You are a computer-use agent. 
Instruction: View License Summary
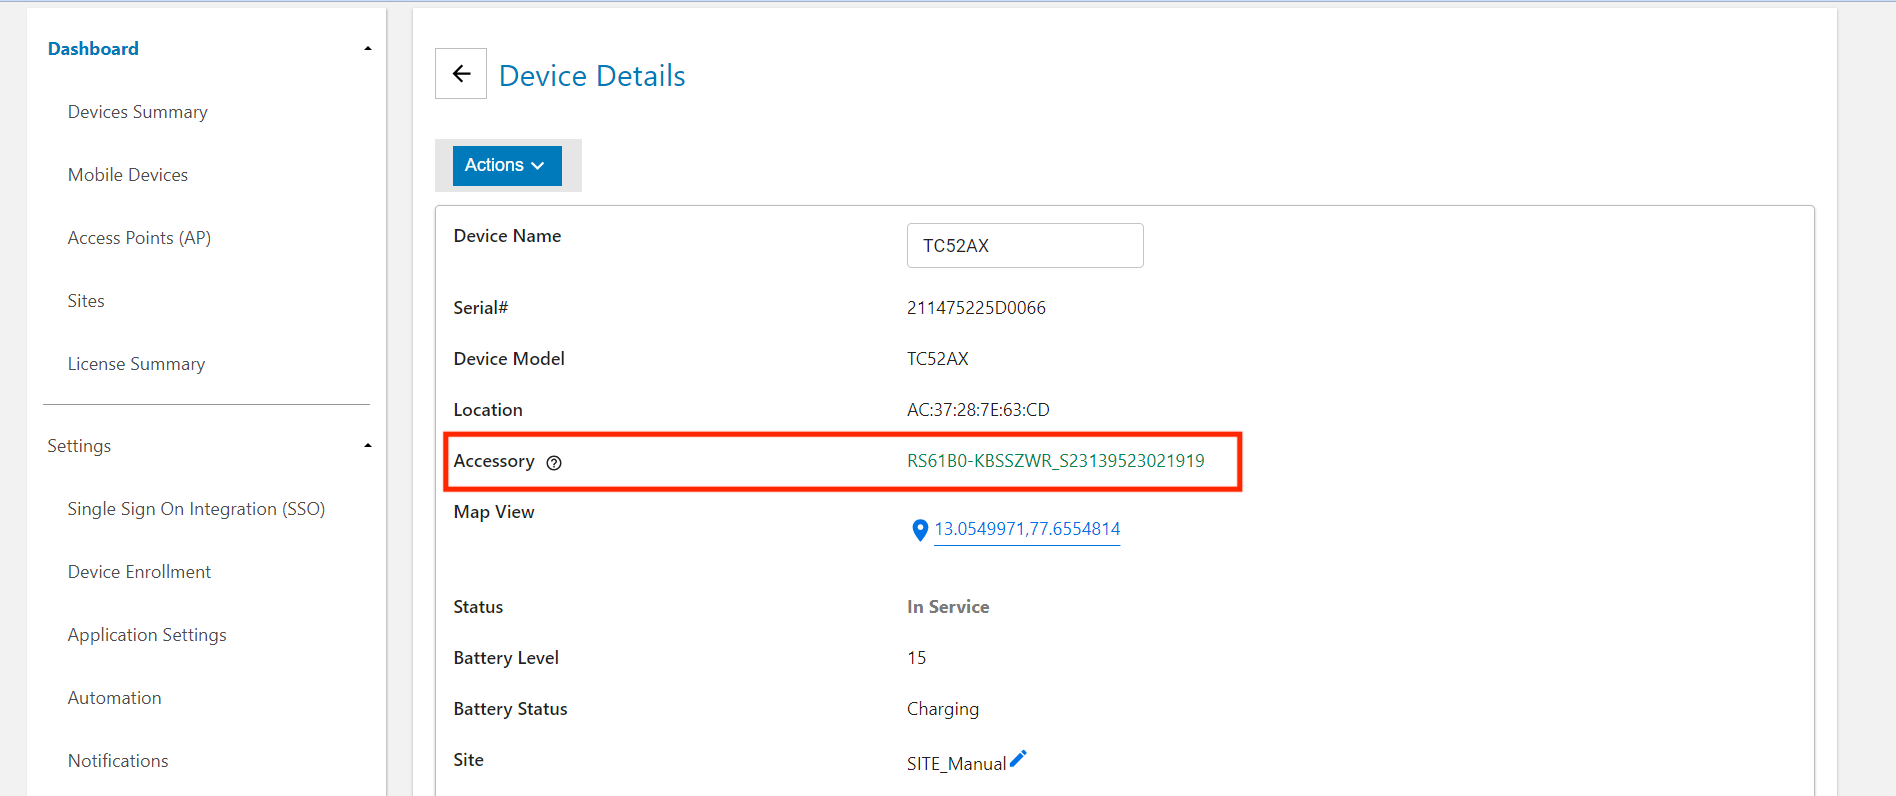click(136, 364)
